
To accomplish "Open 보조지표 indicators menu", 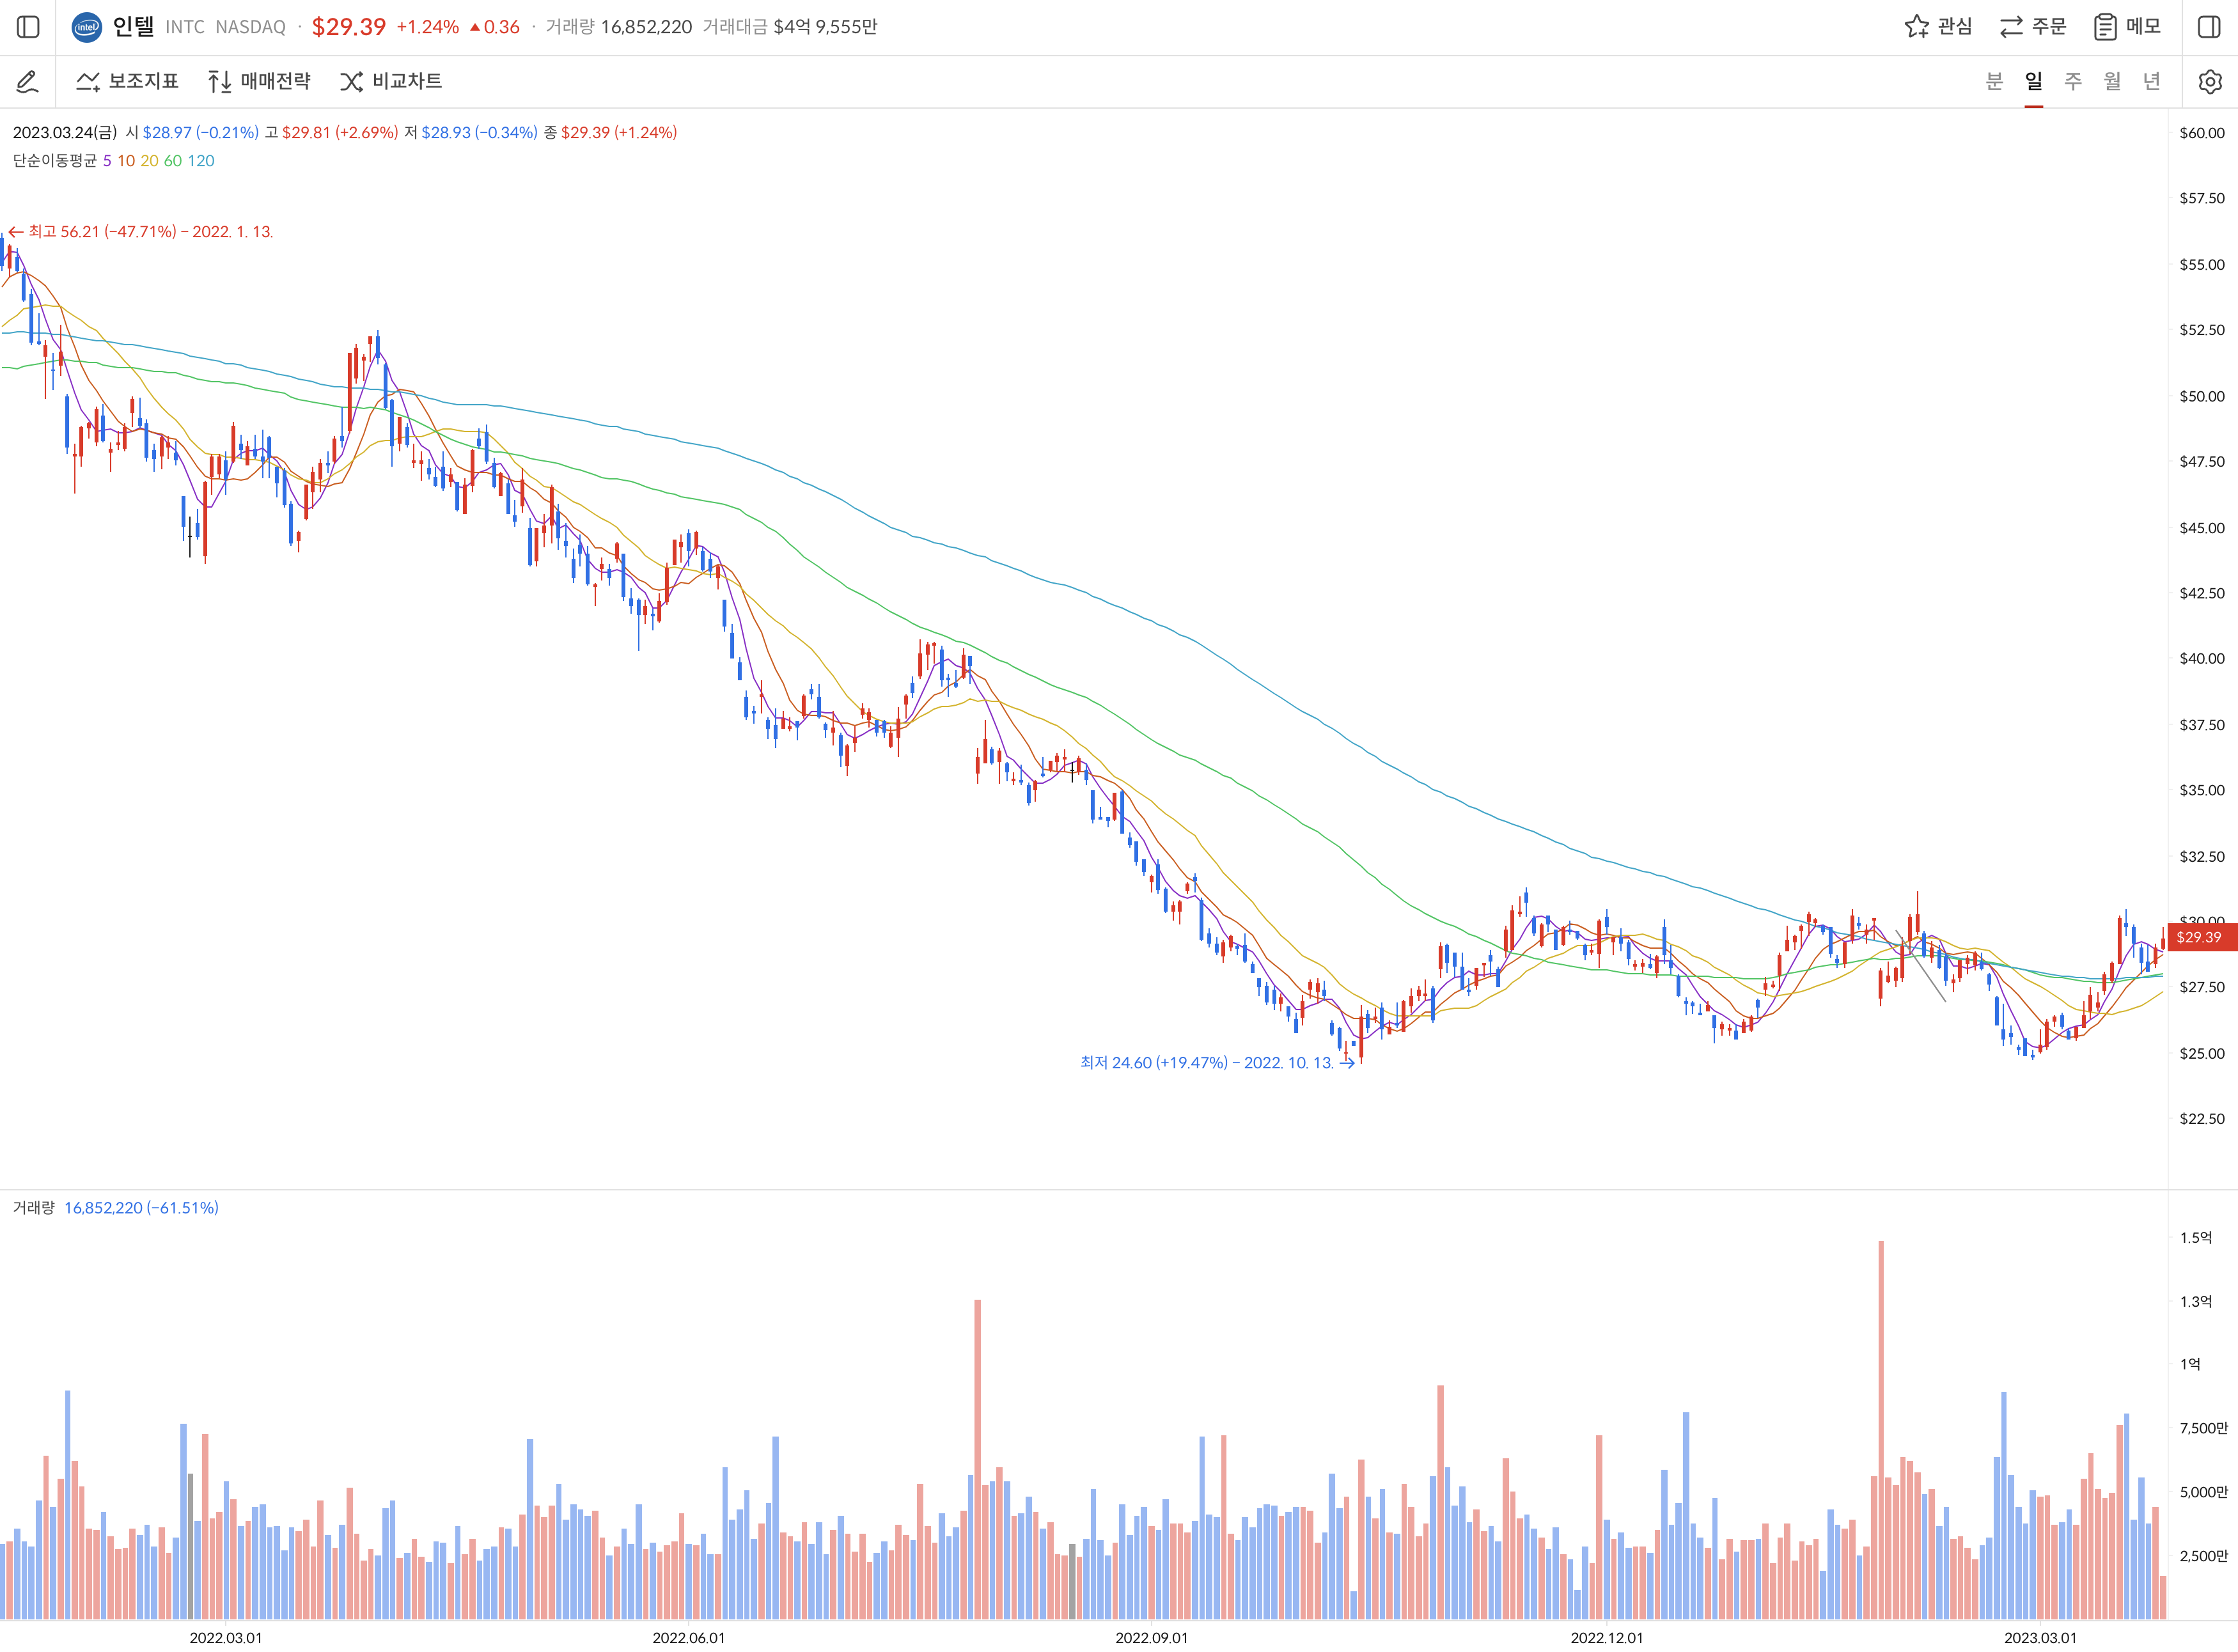I will pyautogui.click(x=127, y=81).
